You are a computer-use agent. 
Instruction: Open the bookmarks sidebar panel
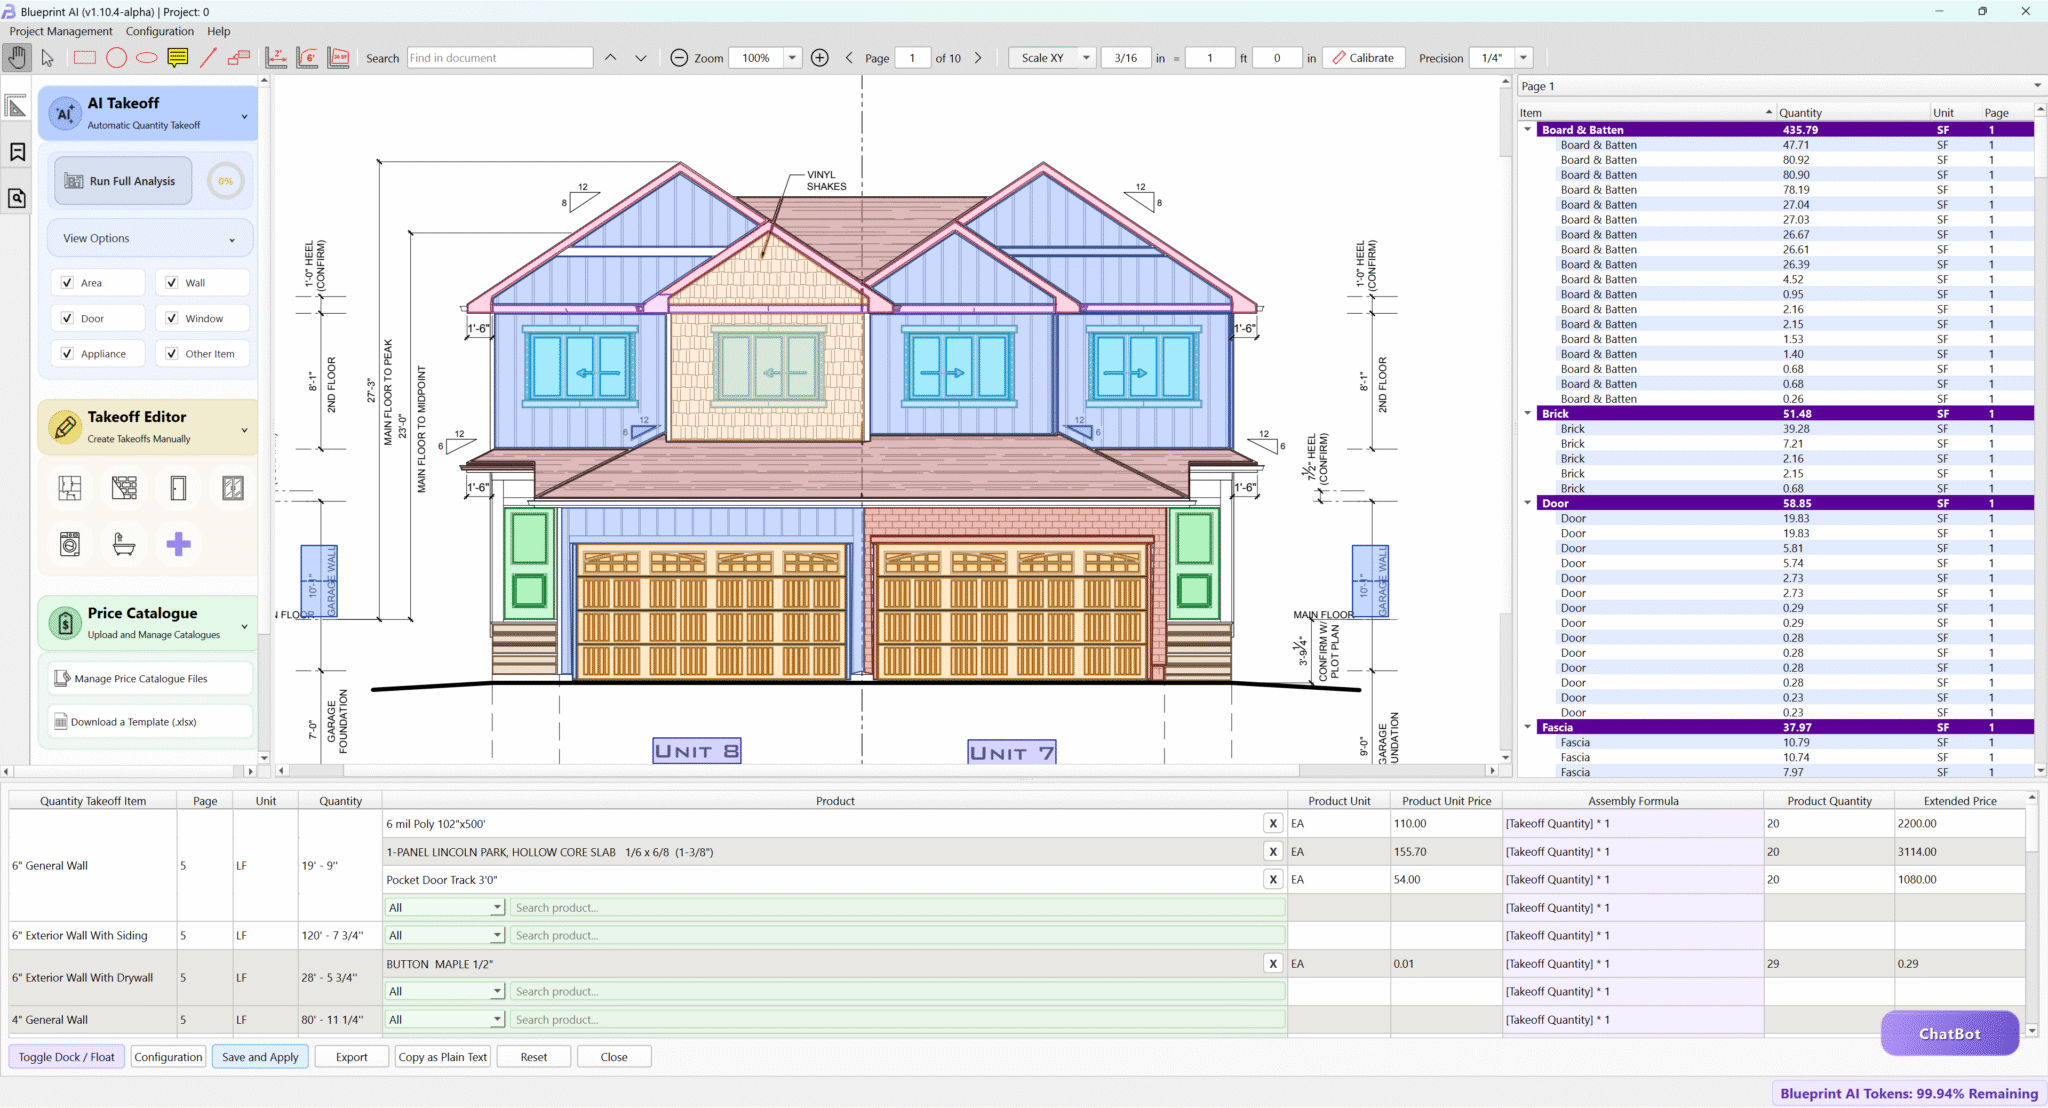click(17, 152)
